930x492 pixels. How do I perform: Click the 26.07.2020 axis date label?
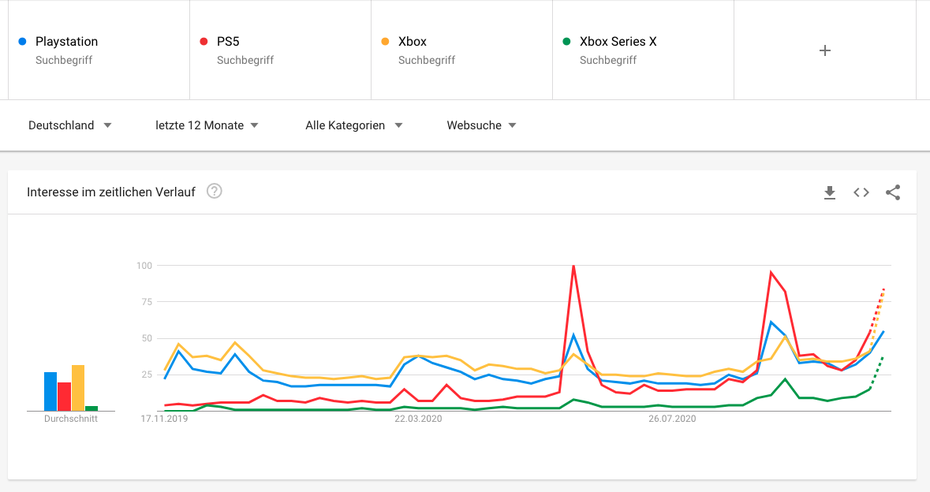672,418
